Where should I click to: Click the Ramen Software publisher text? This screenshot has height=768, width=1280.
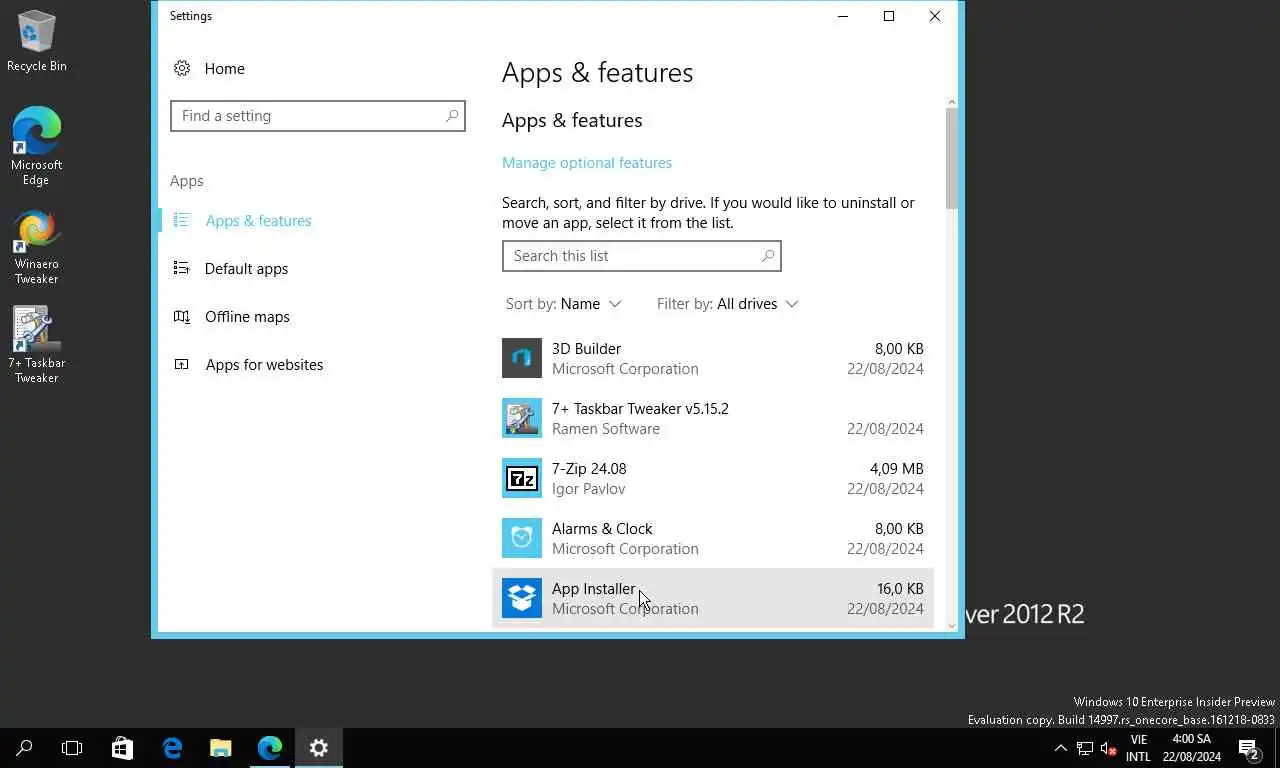(606, 428)
